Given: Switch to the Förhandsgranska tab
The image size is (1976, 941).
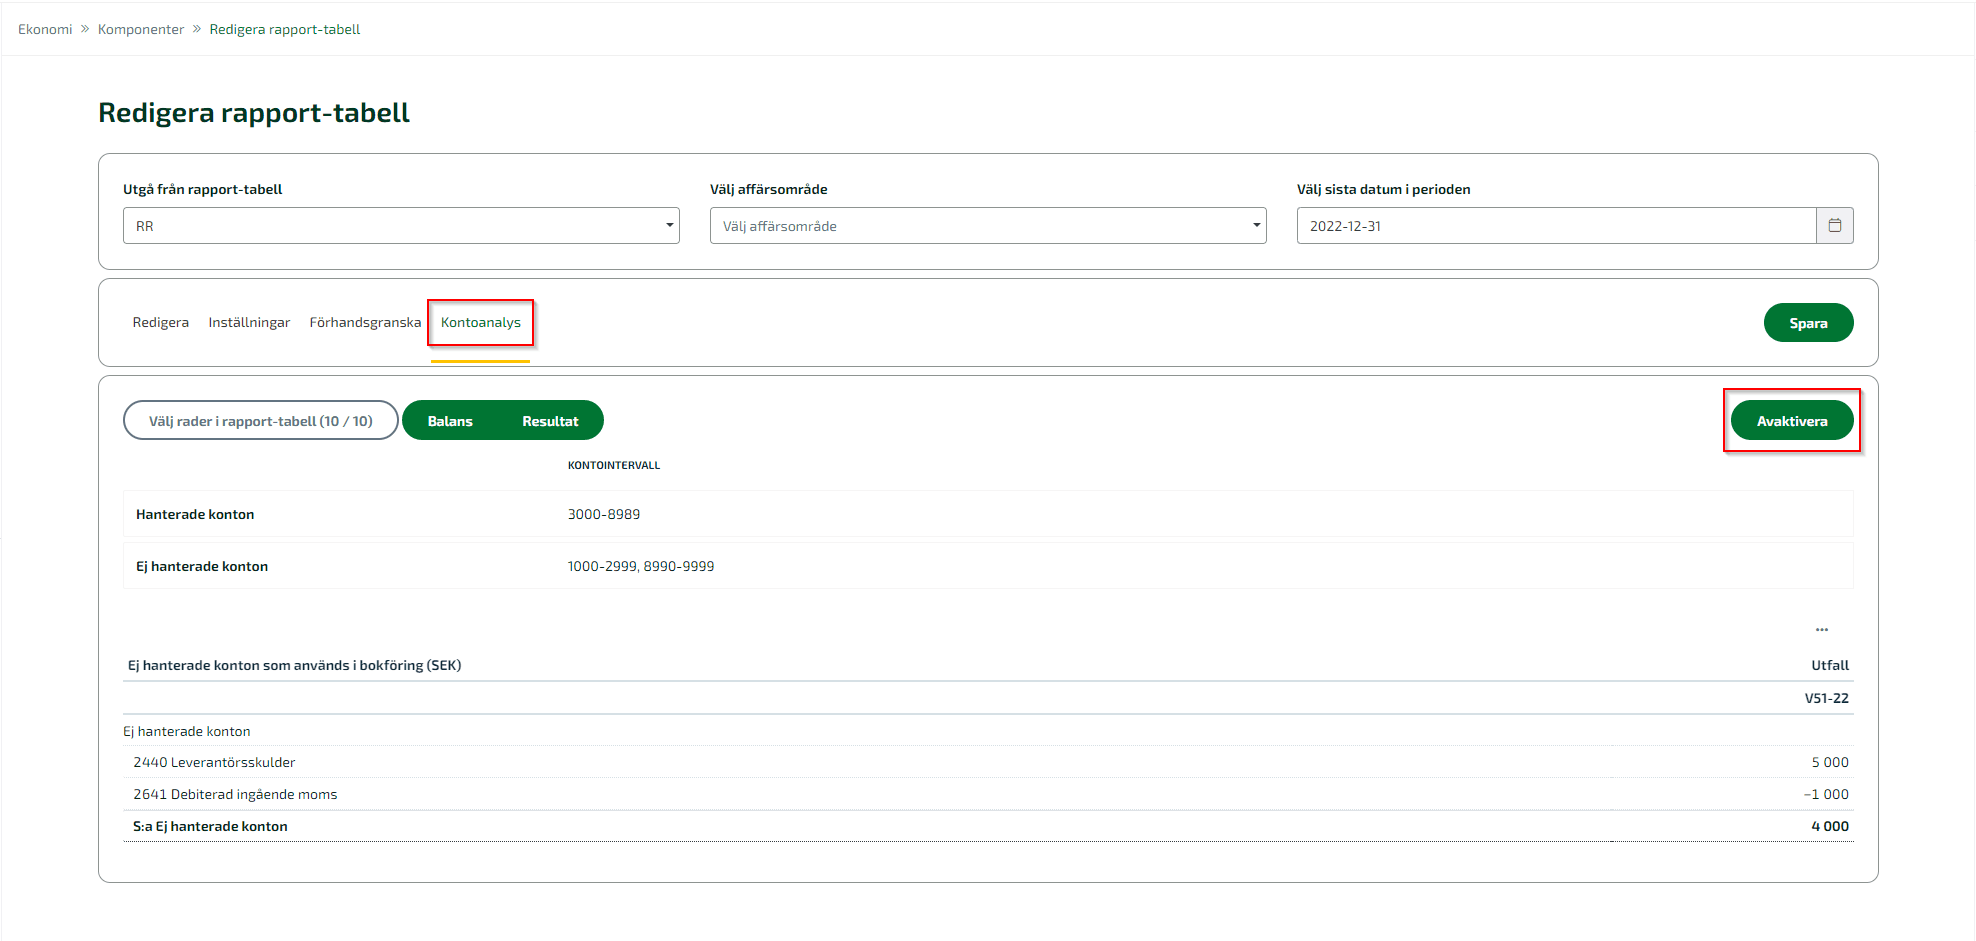Looking at the screenshot, I should click(x=365, y=322).
